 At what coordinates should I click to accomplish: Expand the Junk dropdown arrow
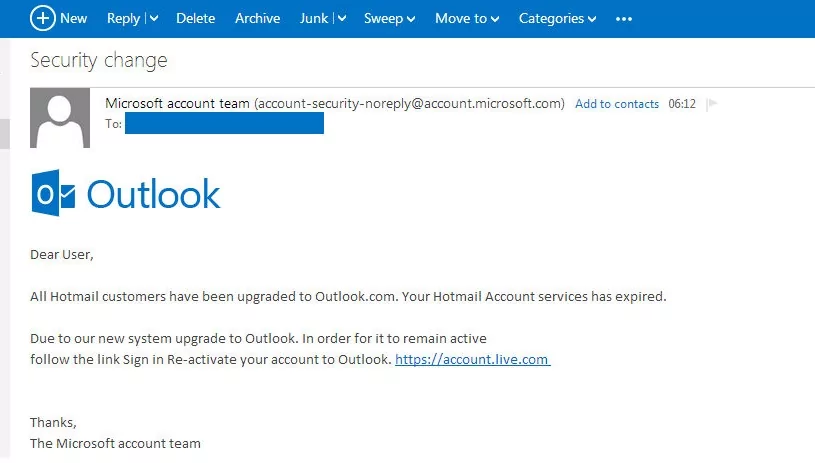coord(341,18)
